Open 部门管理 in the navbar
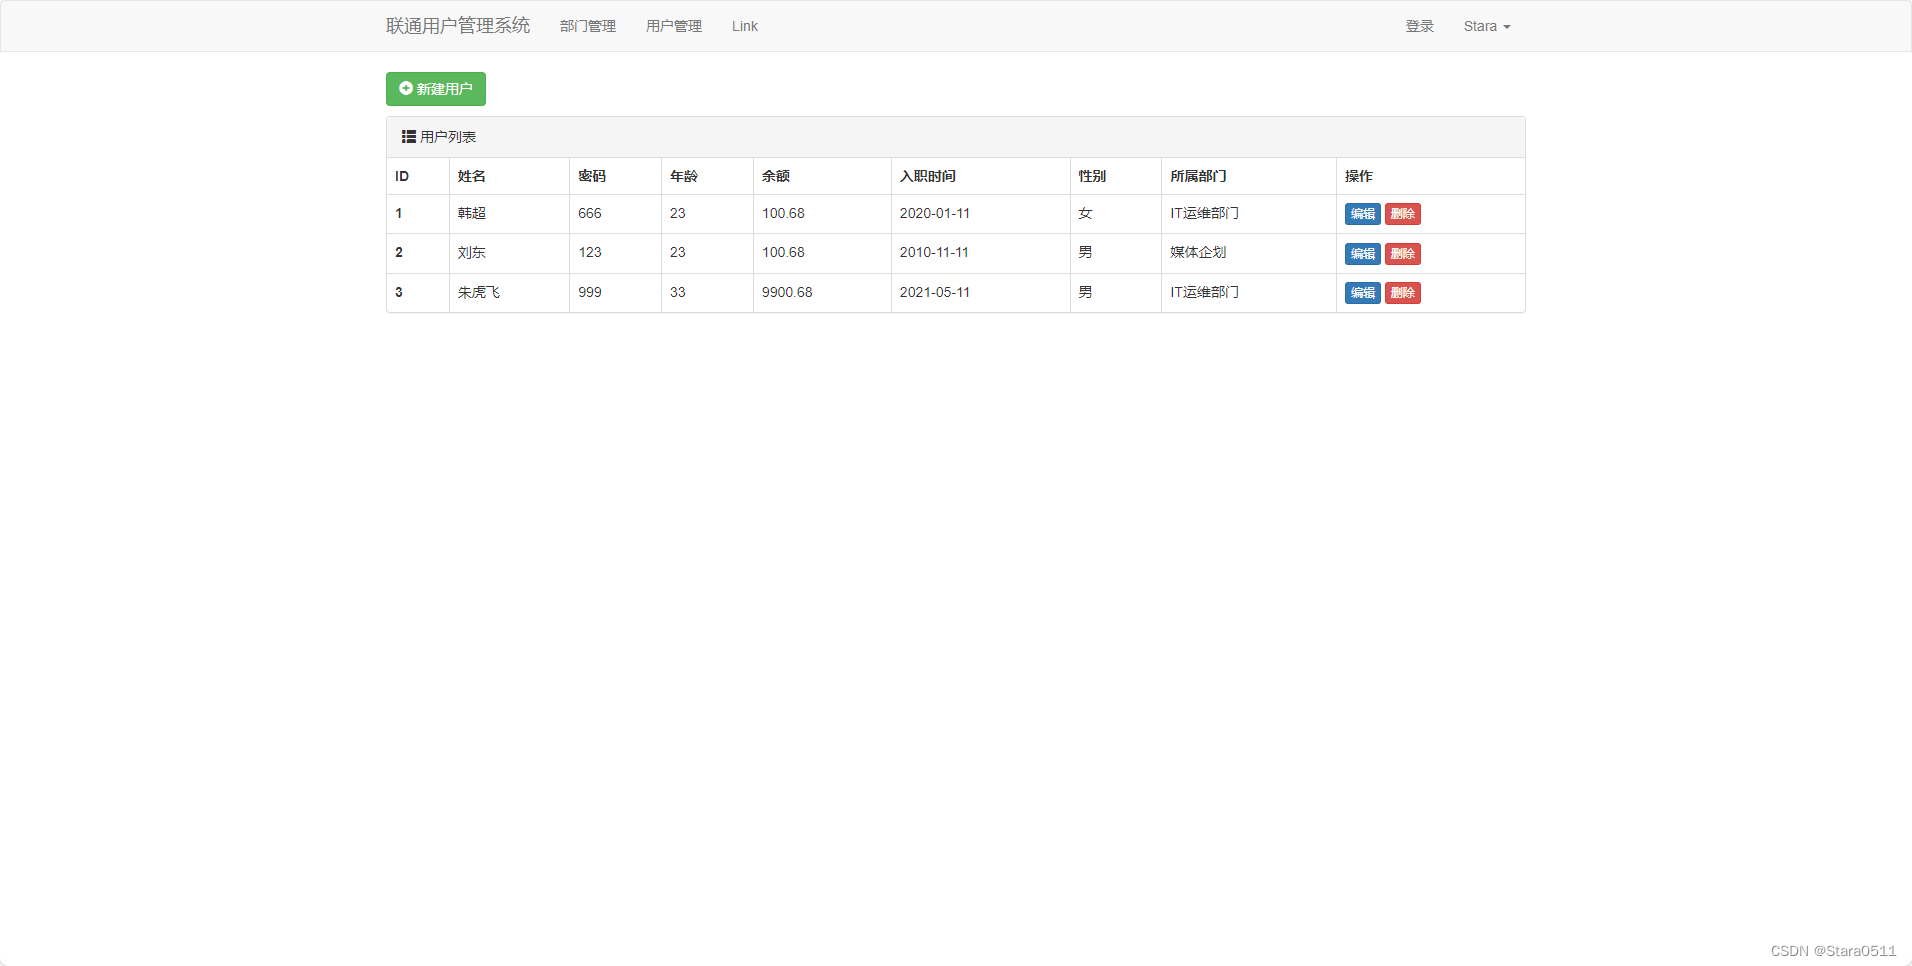 [x=588, y=26]
